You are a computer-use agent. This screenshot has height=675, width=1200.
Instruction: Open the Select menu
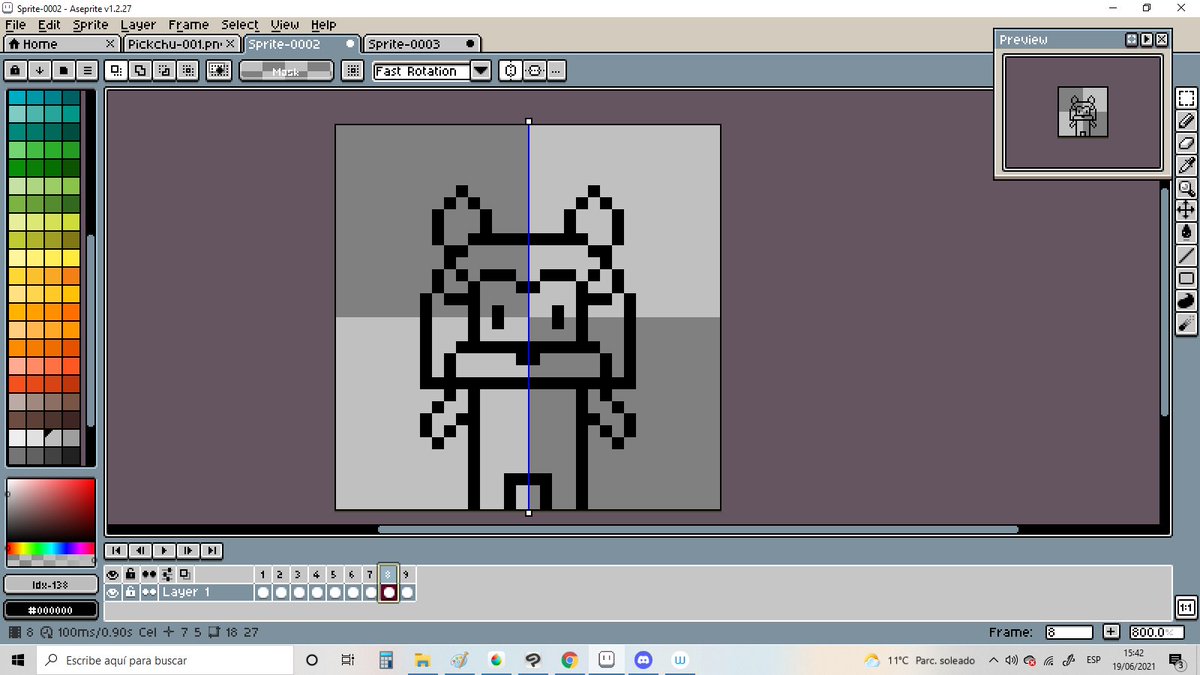point(240,24)
